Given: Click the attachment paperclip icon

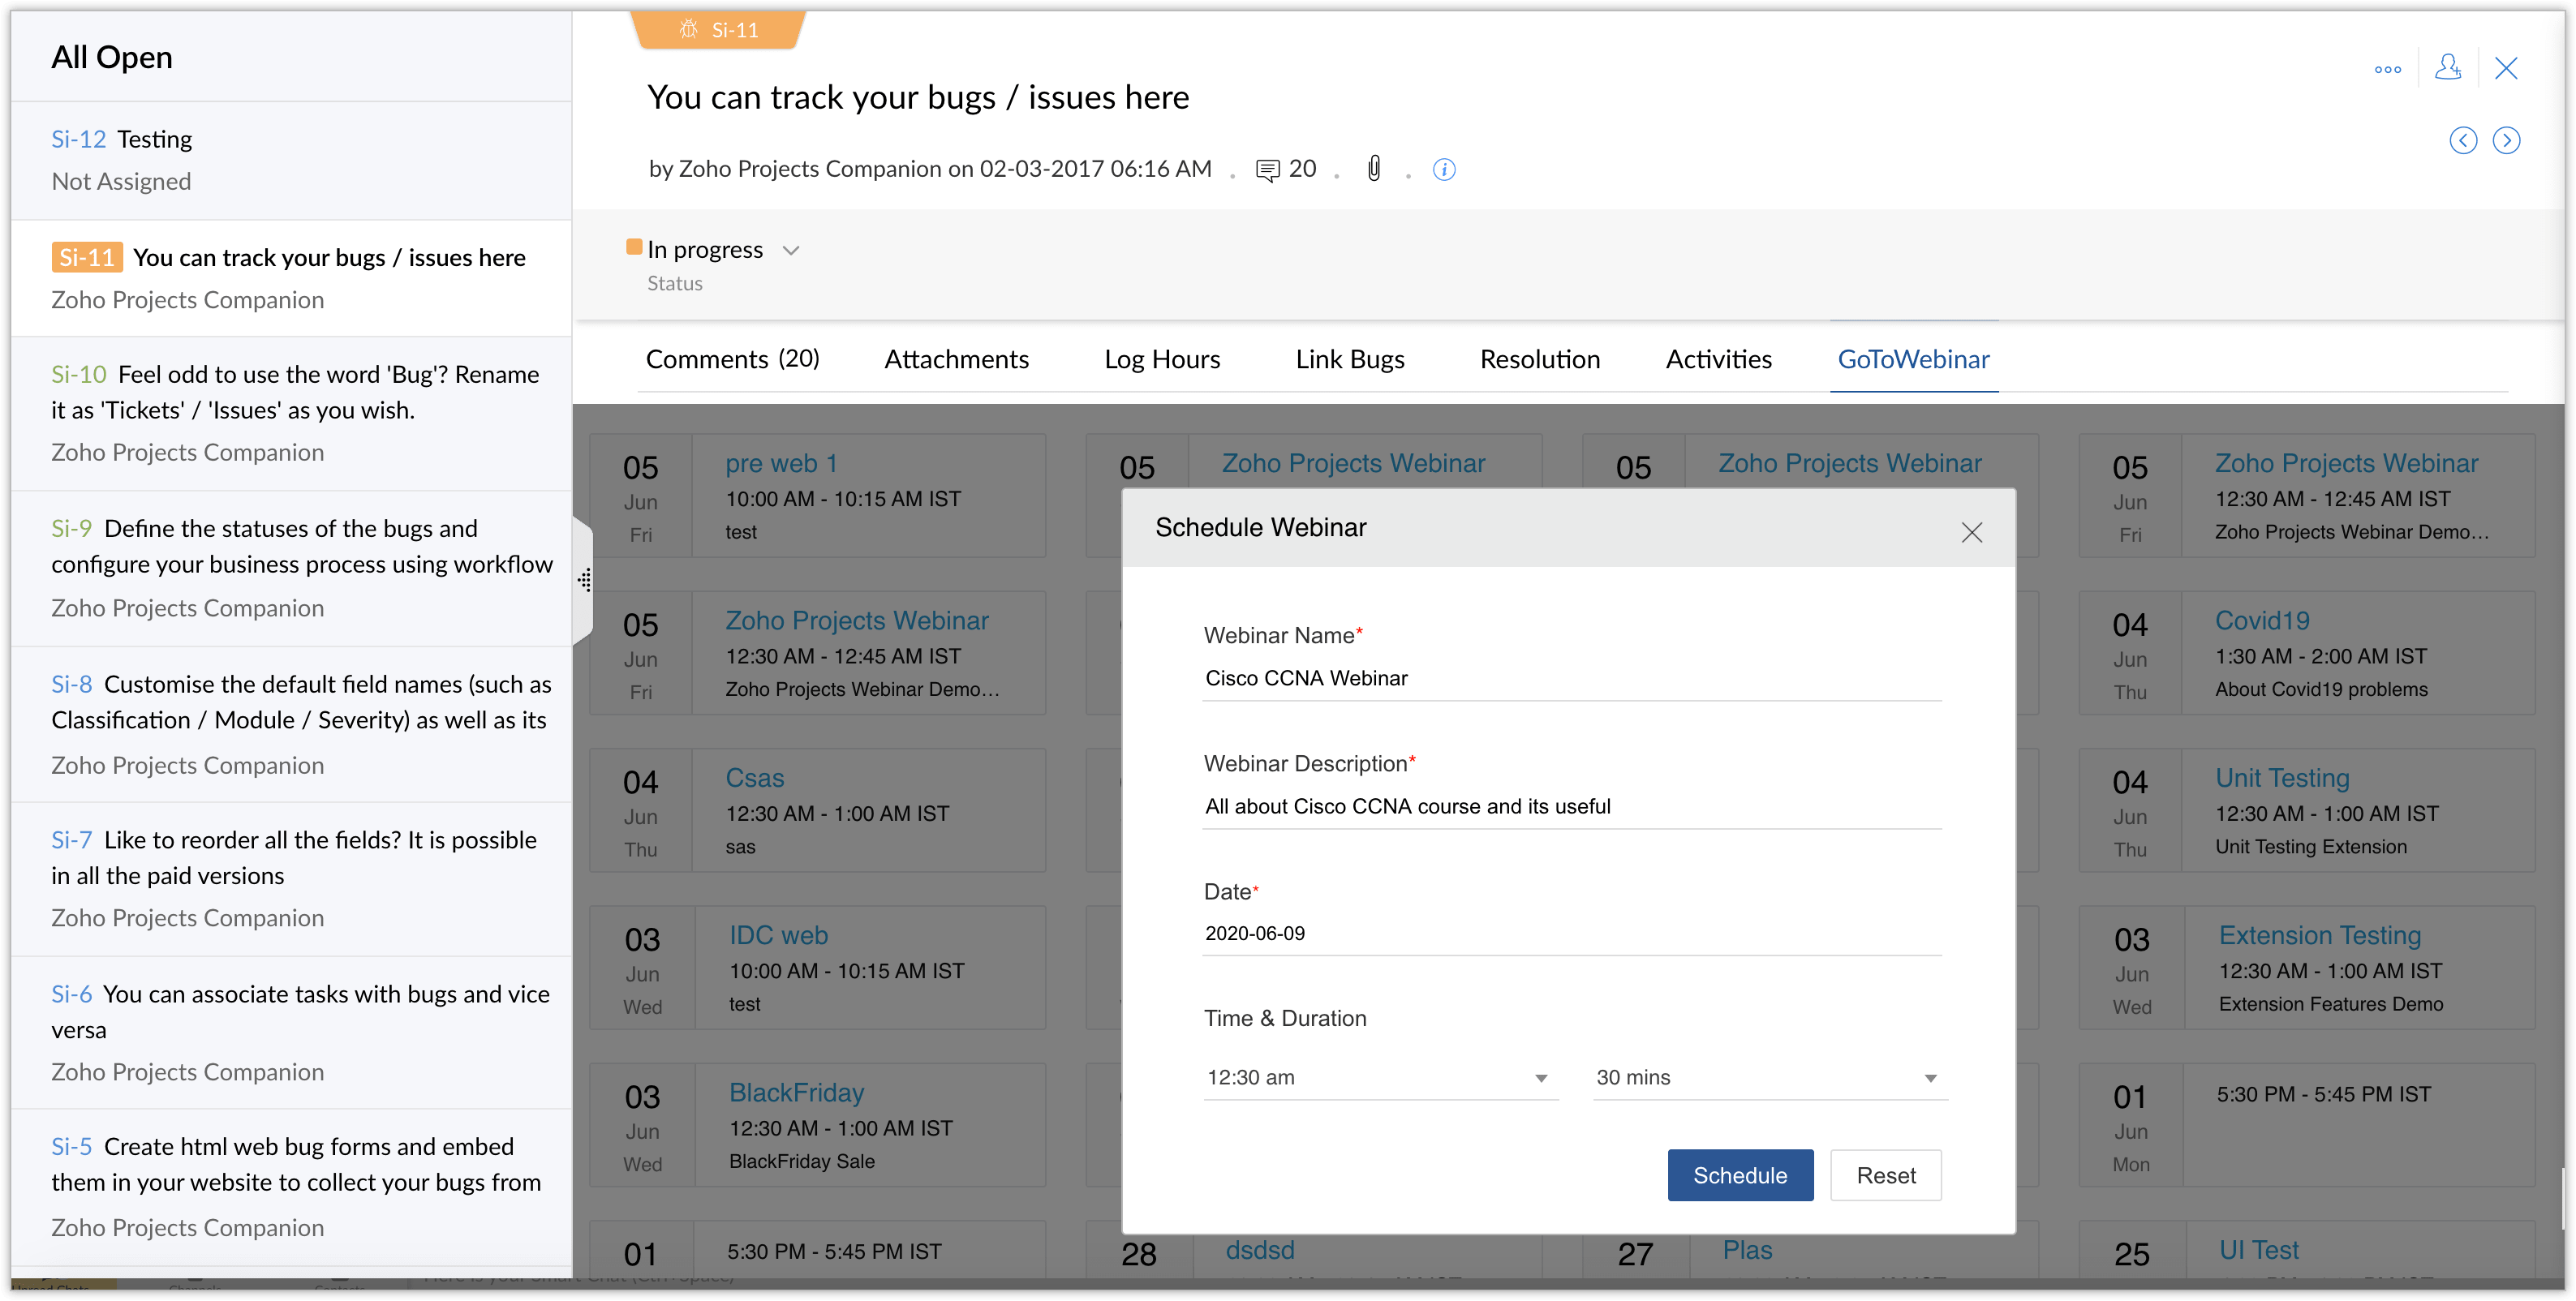Looking at the screenshot, I should (x=1374, y=168).
